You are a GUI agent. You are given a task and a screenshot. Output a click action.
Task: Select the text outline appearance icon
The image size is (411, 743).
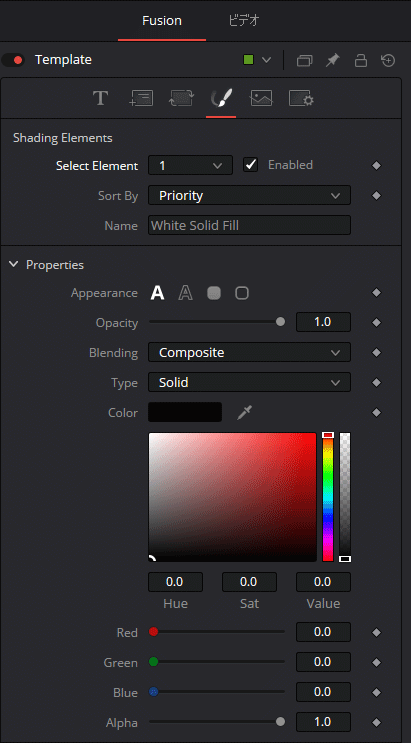pos(185,293)
